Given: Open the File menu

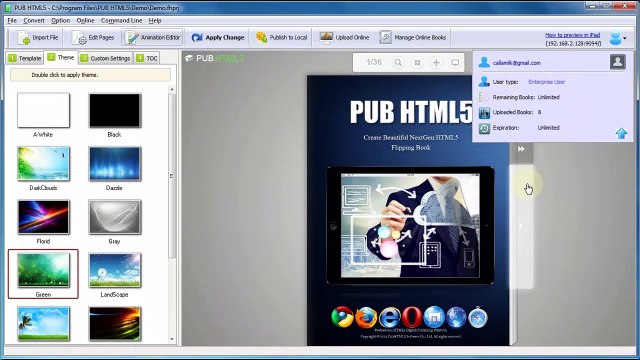Looking at the screenshot, I should click(x=12, y=20).
